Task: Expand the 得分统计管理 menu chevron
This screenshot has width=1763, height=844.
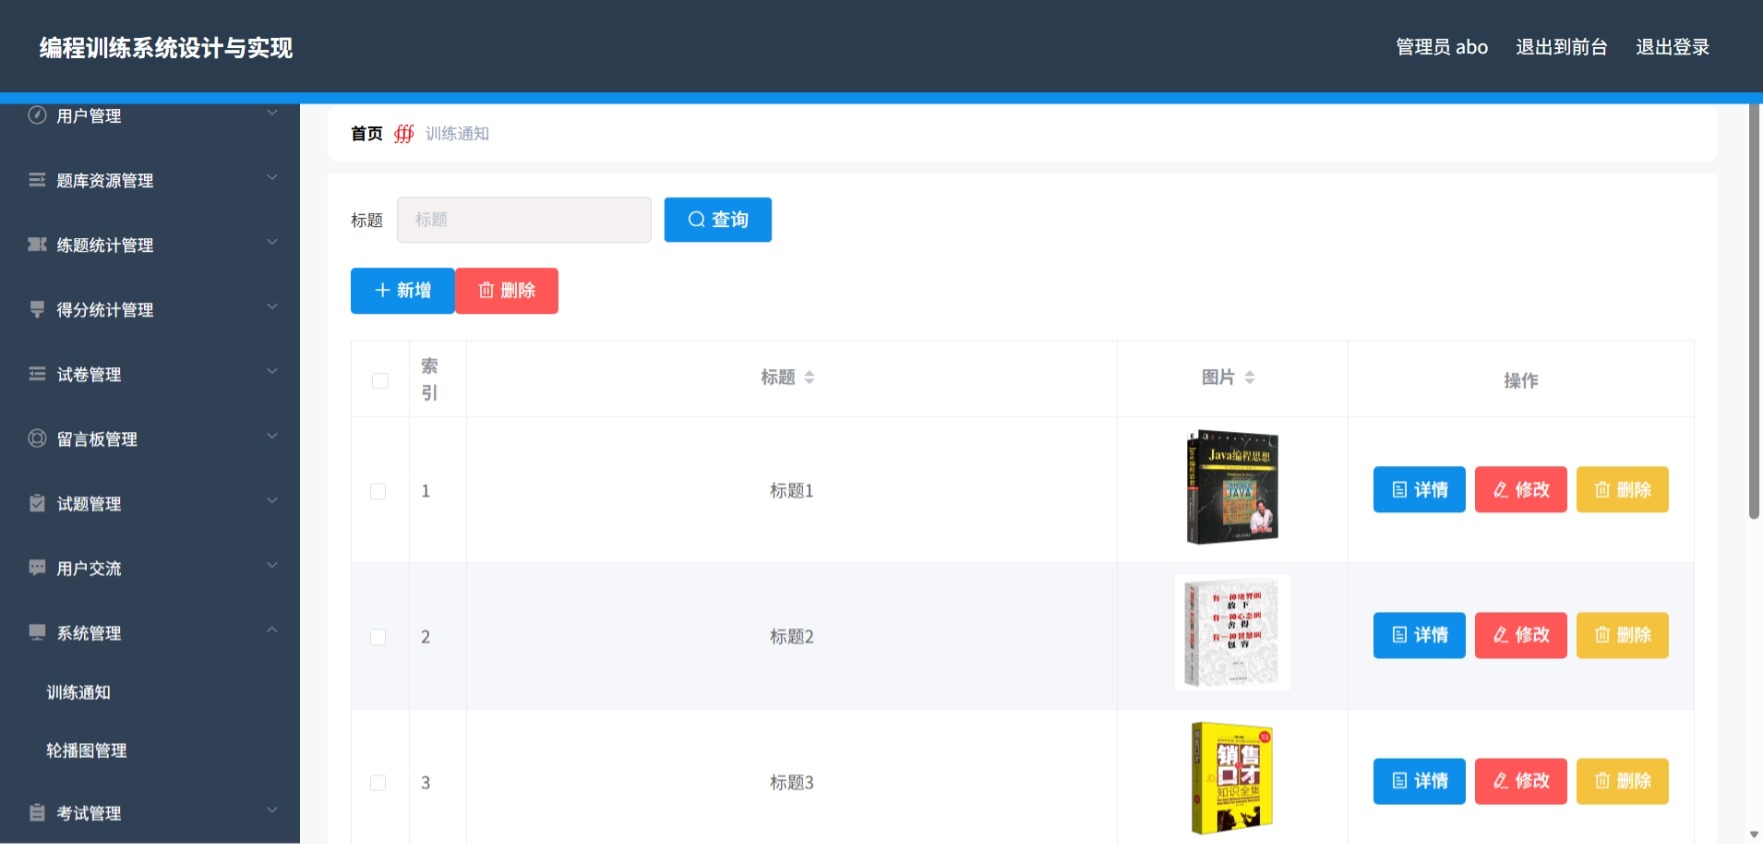Action: click(272, 307)
